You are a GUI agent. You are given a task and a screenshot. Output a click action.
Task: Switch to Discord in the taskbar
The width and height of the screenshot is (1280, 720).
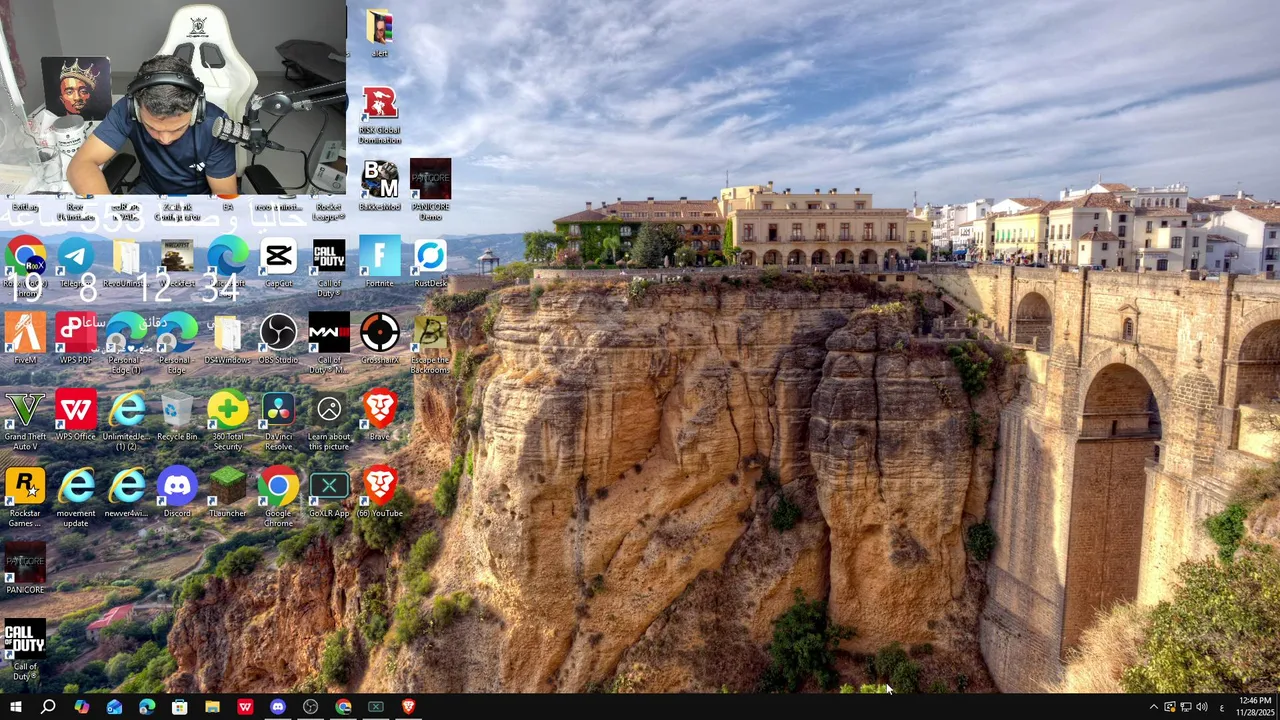pos(277,707)
